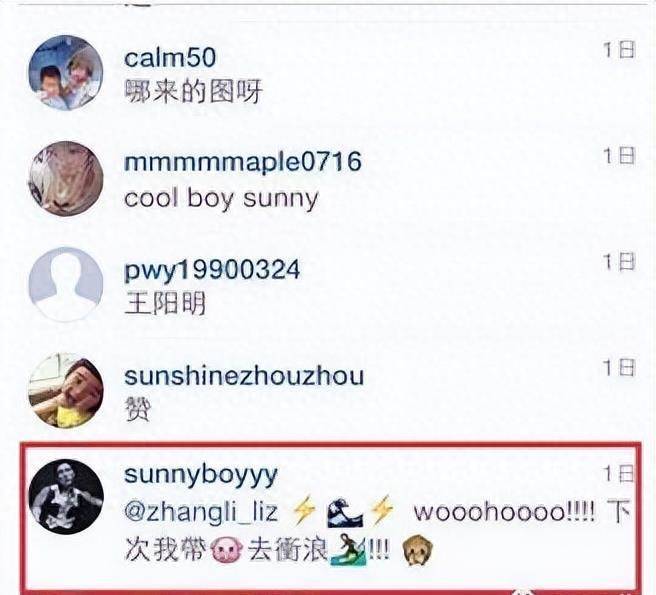Screen dimensions: 656x595
Task: Select the sunshinezhouzhou username
Action: pyautogui.click(x=244, y=376)
